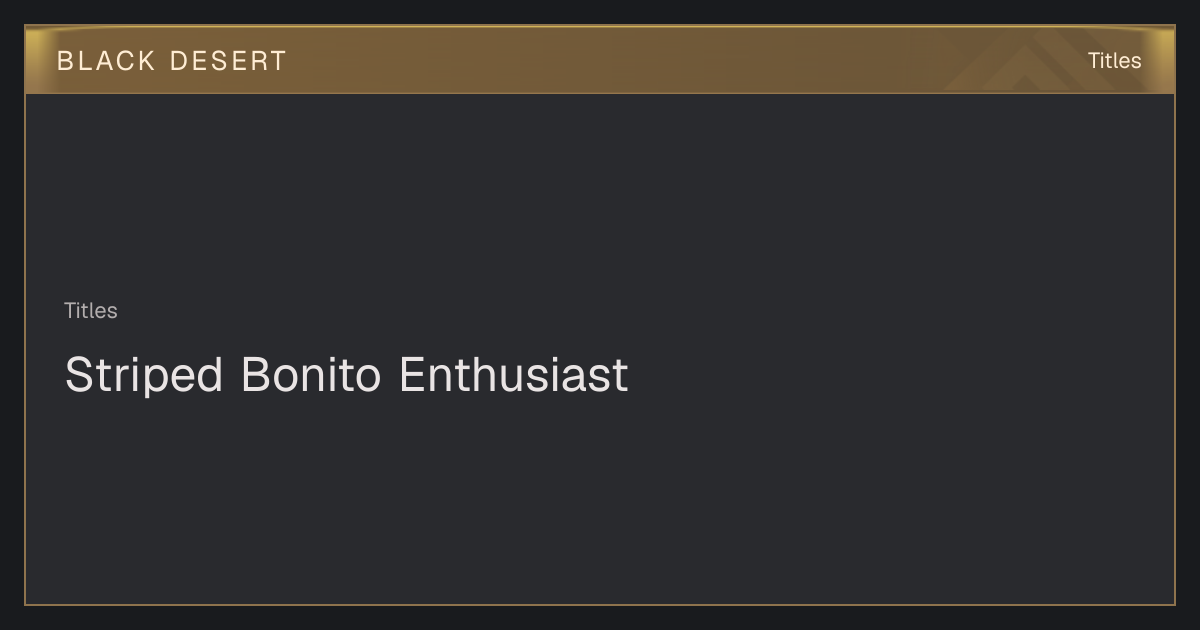Click the gold header banner's empty middle area
1200x630 pixels.
pos(600,60)
